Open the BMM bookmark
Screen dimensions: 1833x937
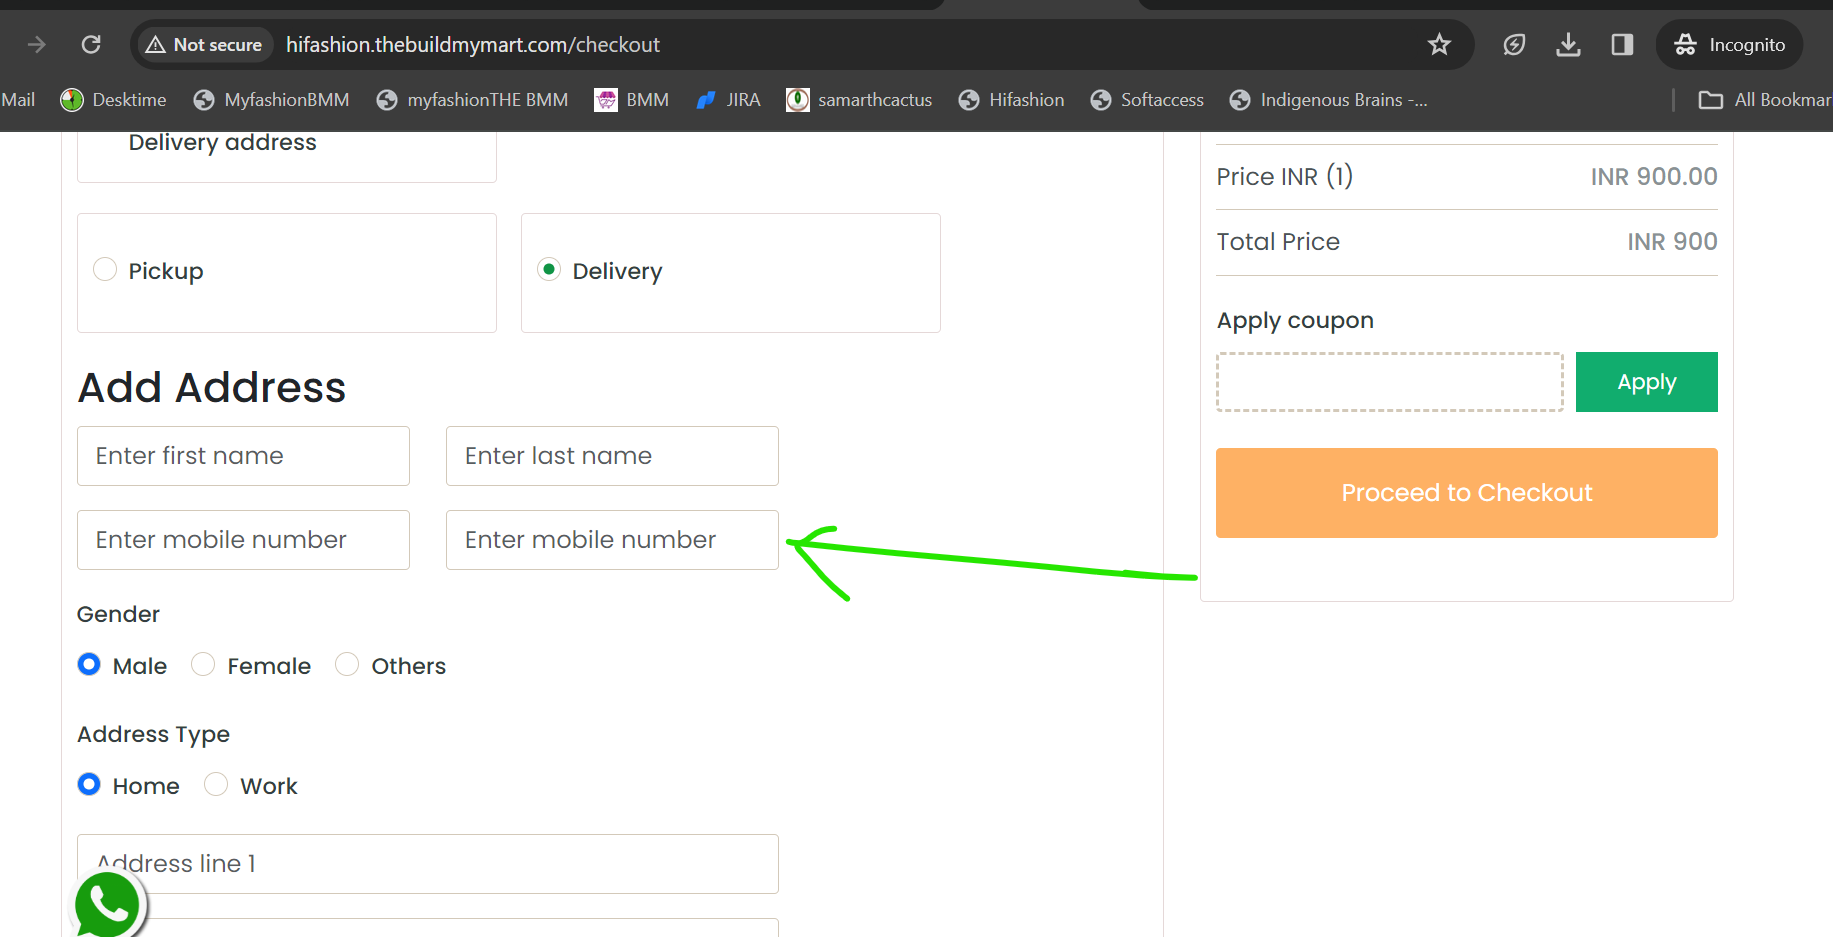click(x=631, y=100)
